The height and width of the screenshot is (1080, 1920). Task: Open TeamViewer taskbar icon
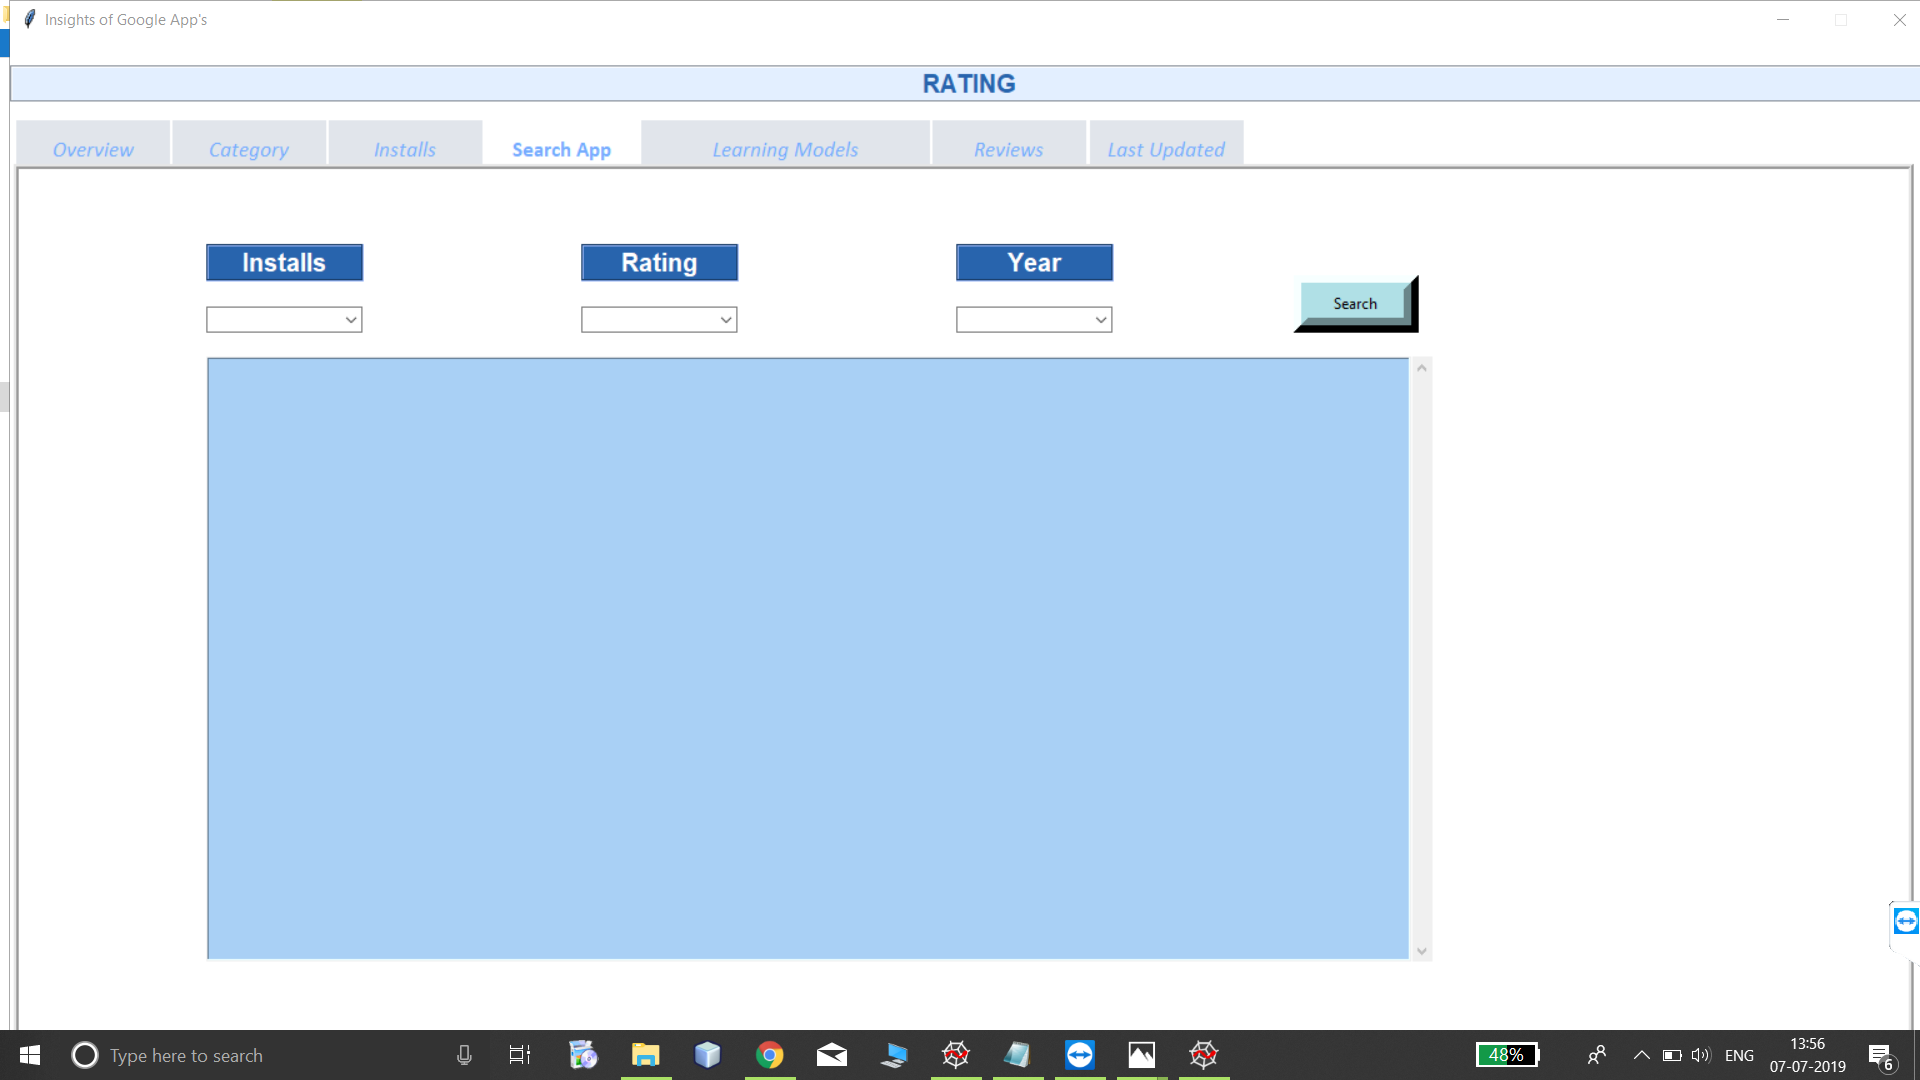click(1079, 1055)
